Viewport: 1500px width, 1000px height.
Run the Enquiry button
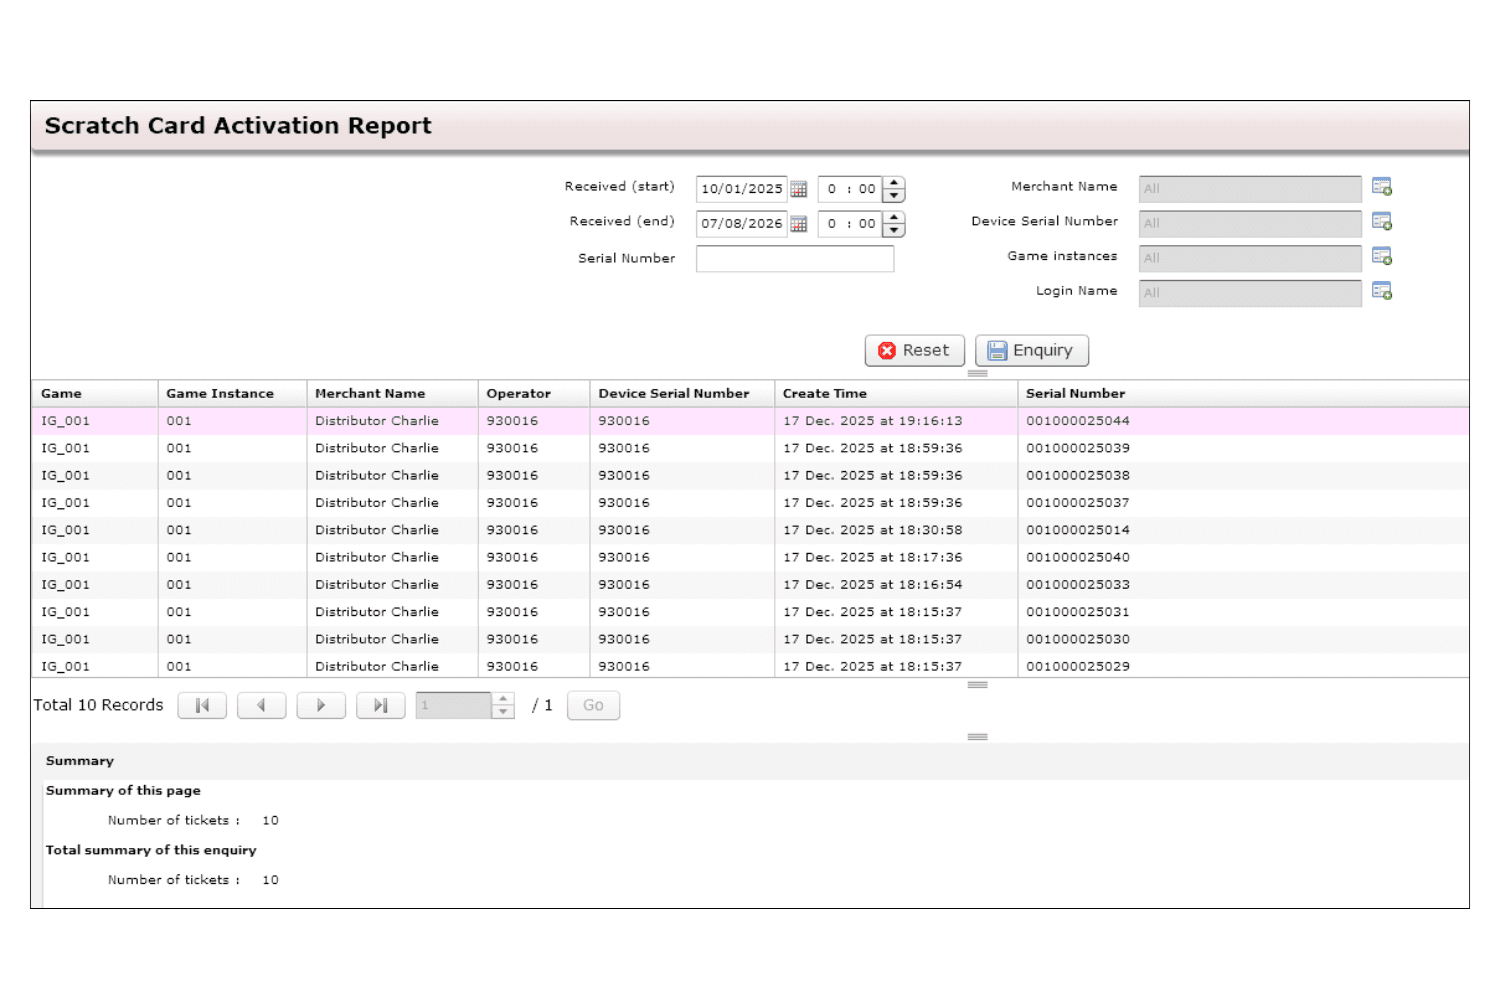click(1032, 351)
